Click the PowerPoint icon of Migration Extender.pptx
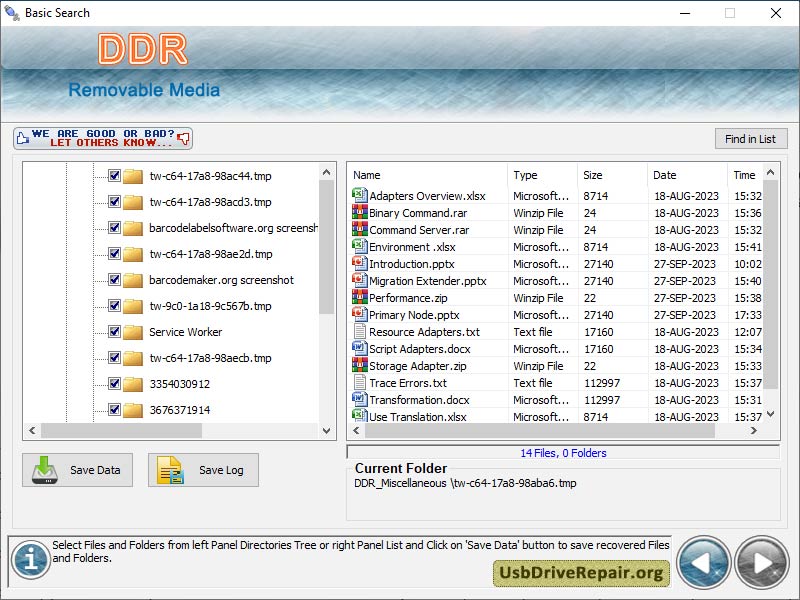The width and height of the screenshot is (800, 600). 360,280
